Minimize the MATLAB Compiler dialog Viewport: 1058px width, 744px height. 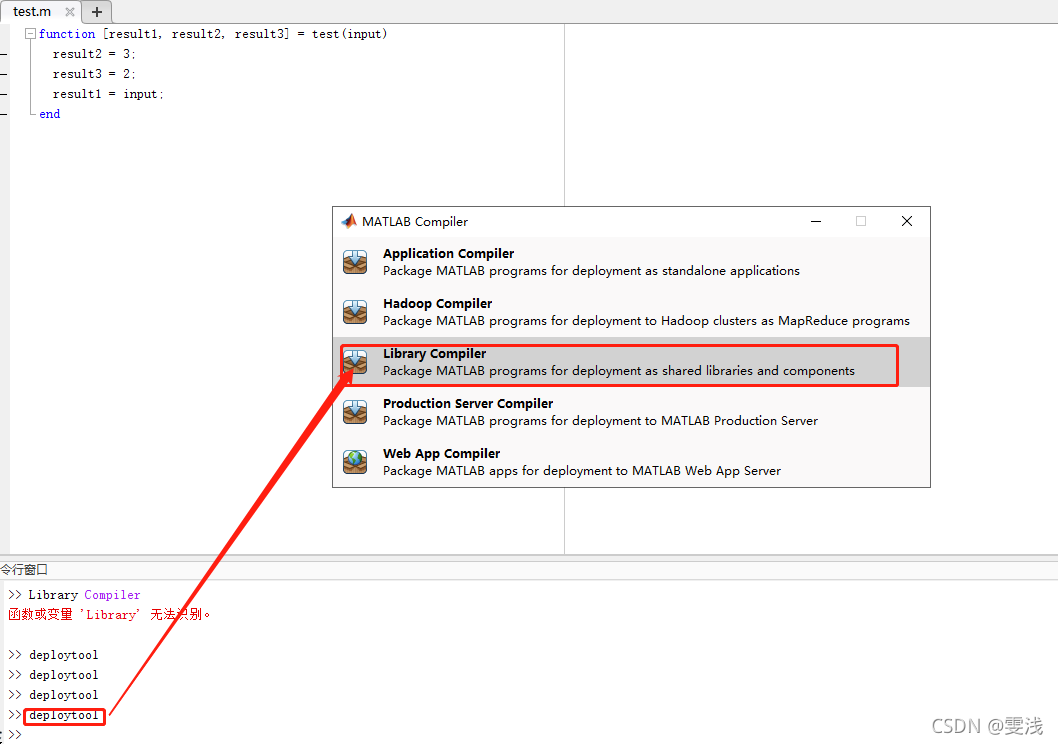[816, 221]
